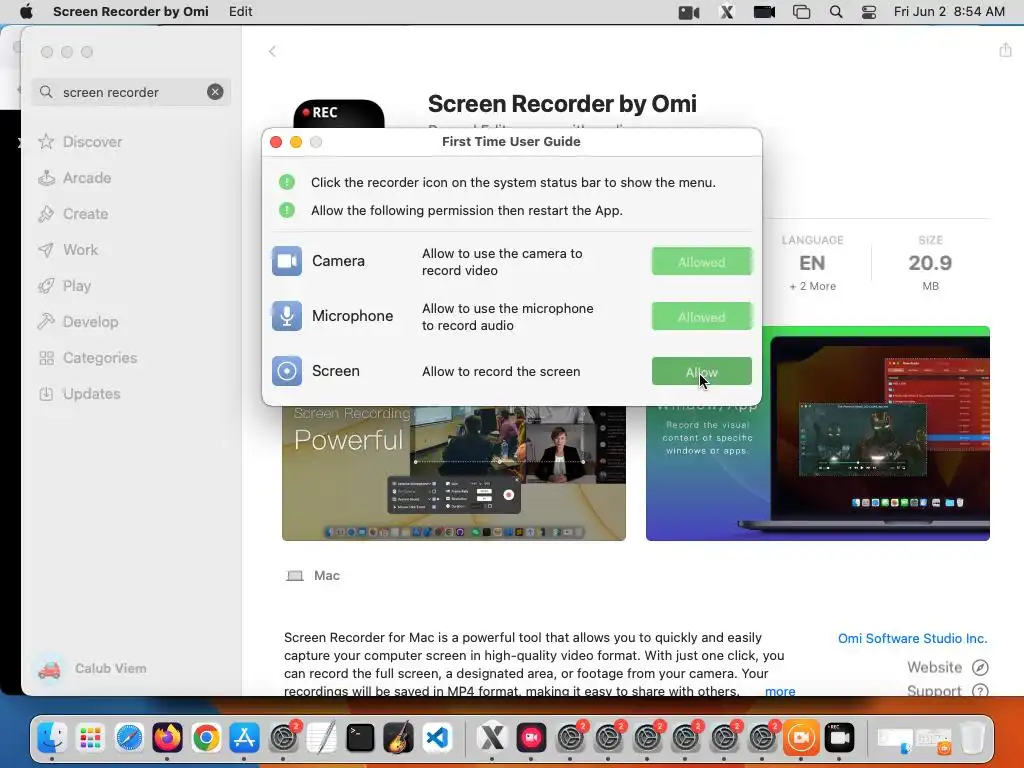Click the window stack menu bar icon
Screen dimensions: 1024x768
[x=801, y=12]
